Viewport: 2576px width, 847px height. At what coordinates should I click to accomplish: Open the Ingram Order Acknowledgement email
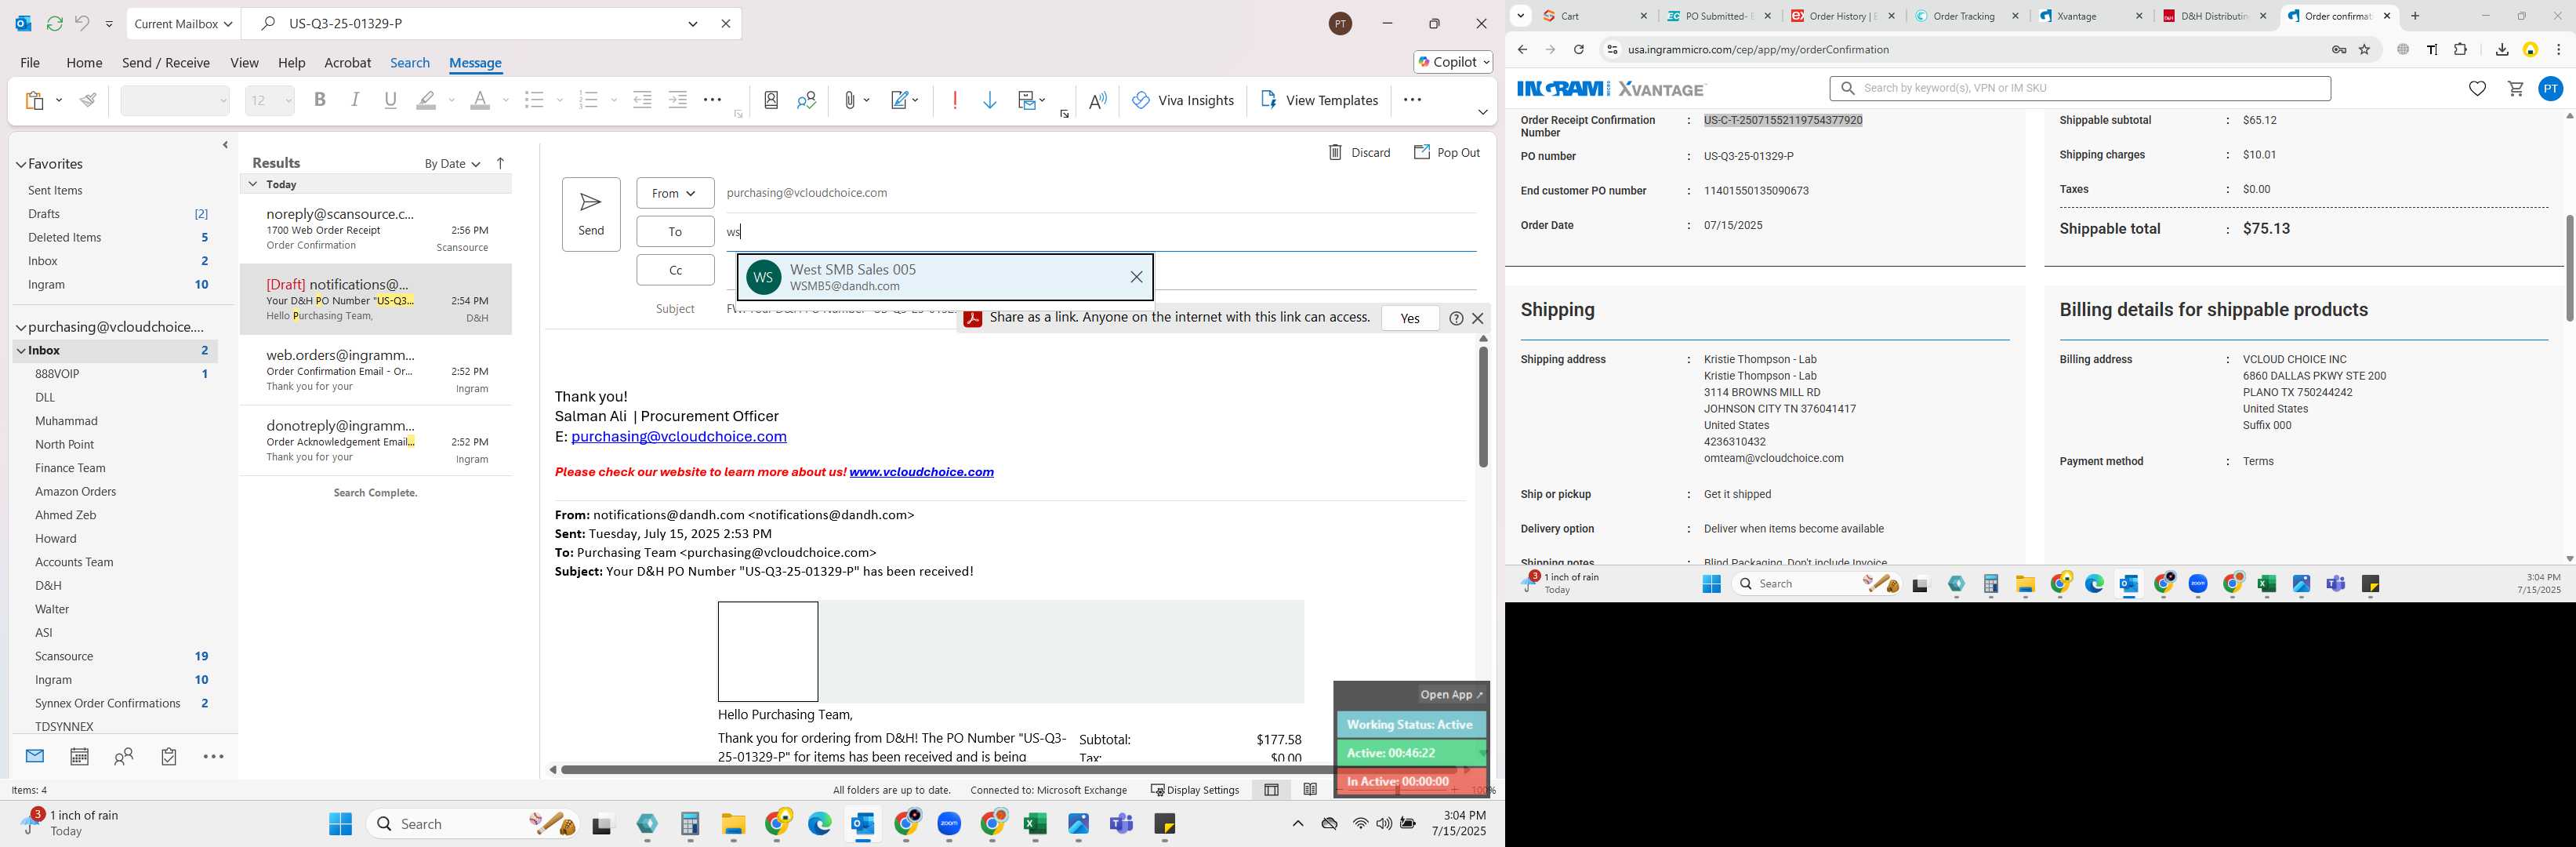376,441
